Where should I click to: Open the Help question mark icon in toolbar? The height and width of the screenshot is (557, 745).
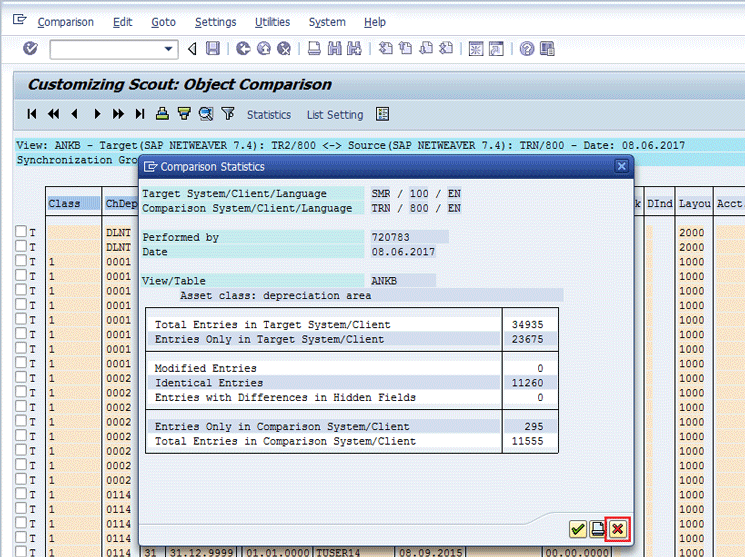526,49
